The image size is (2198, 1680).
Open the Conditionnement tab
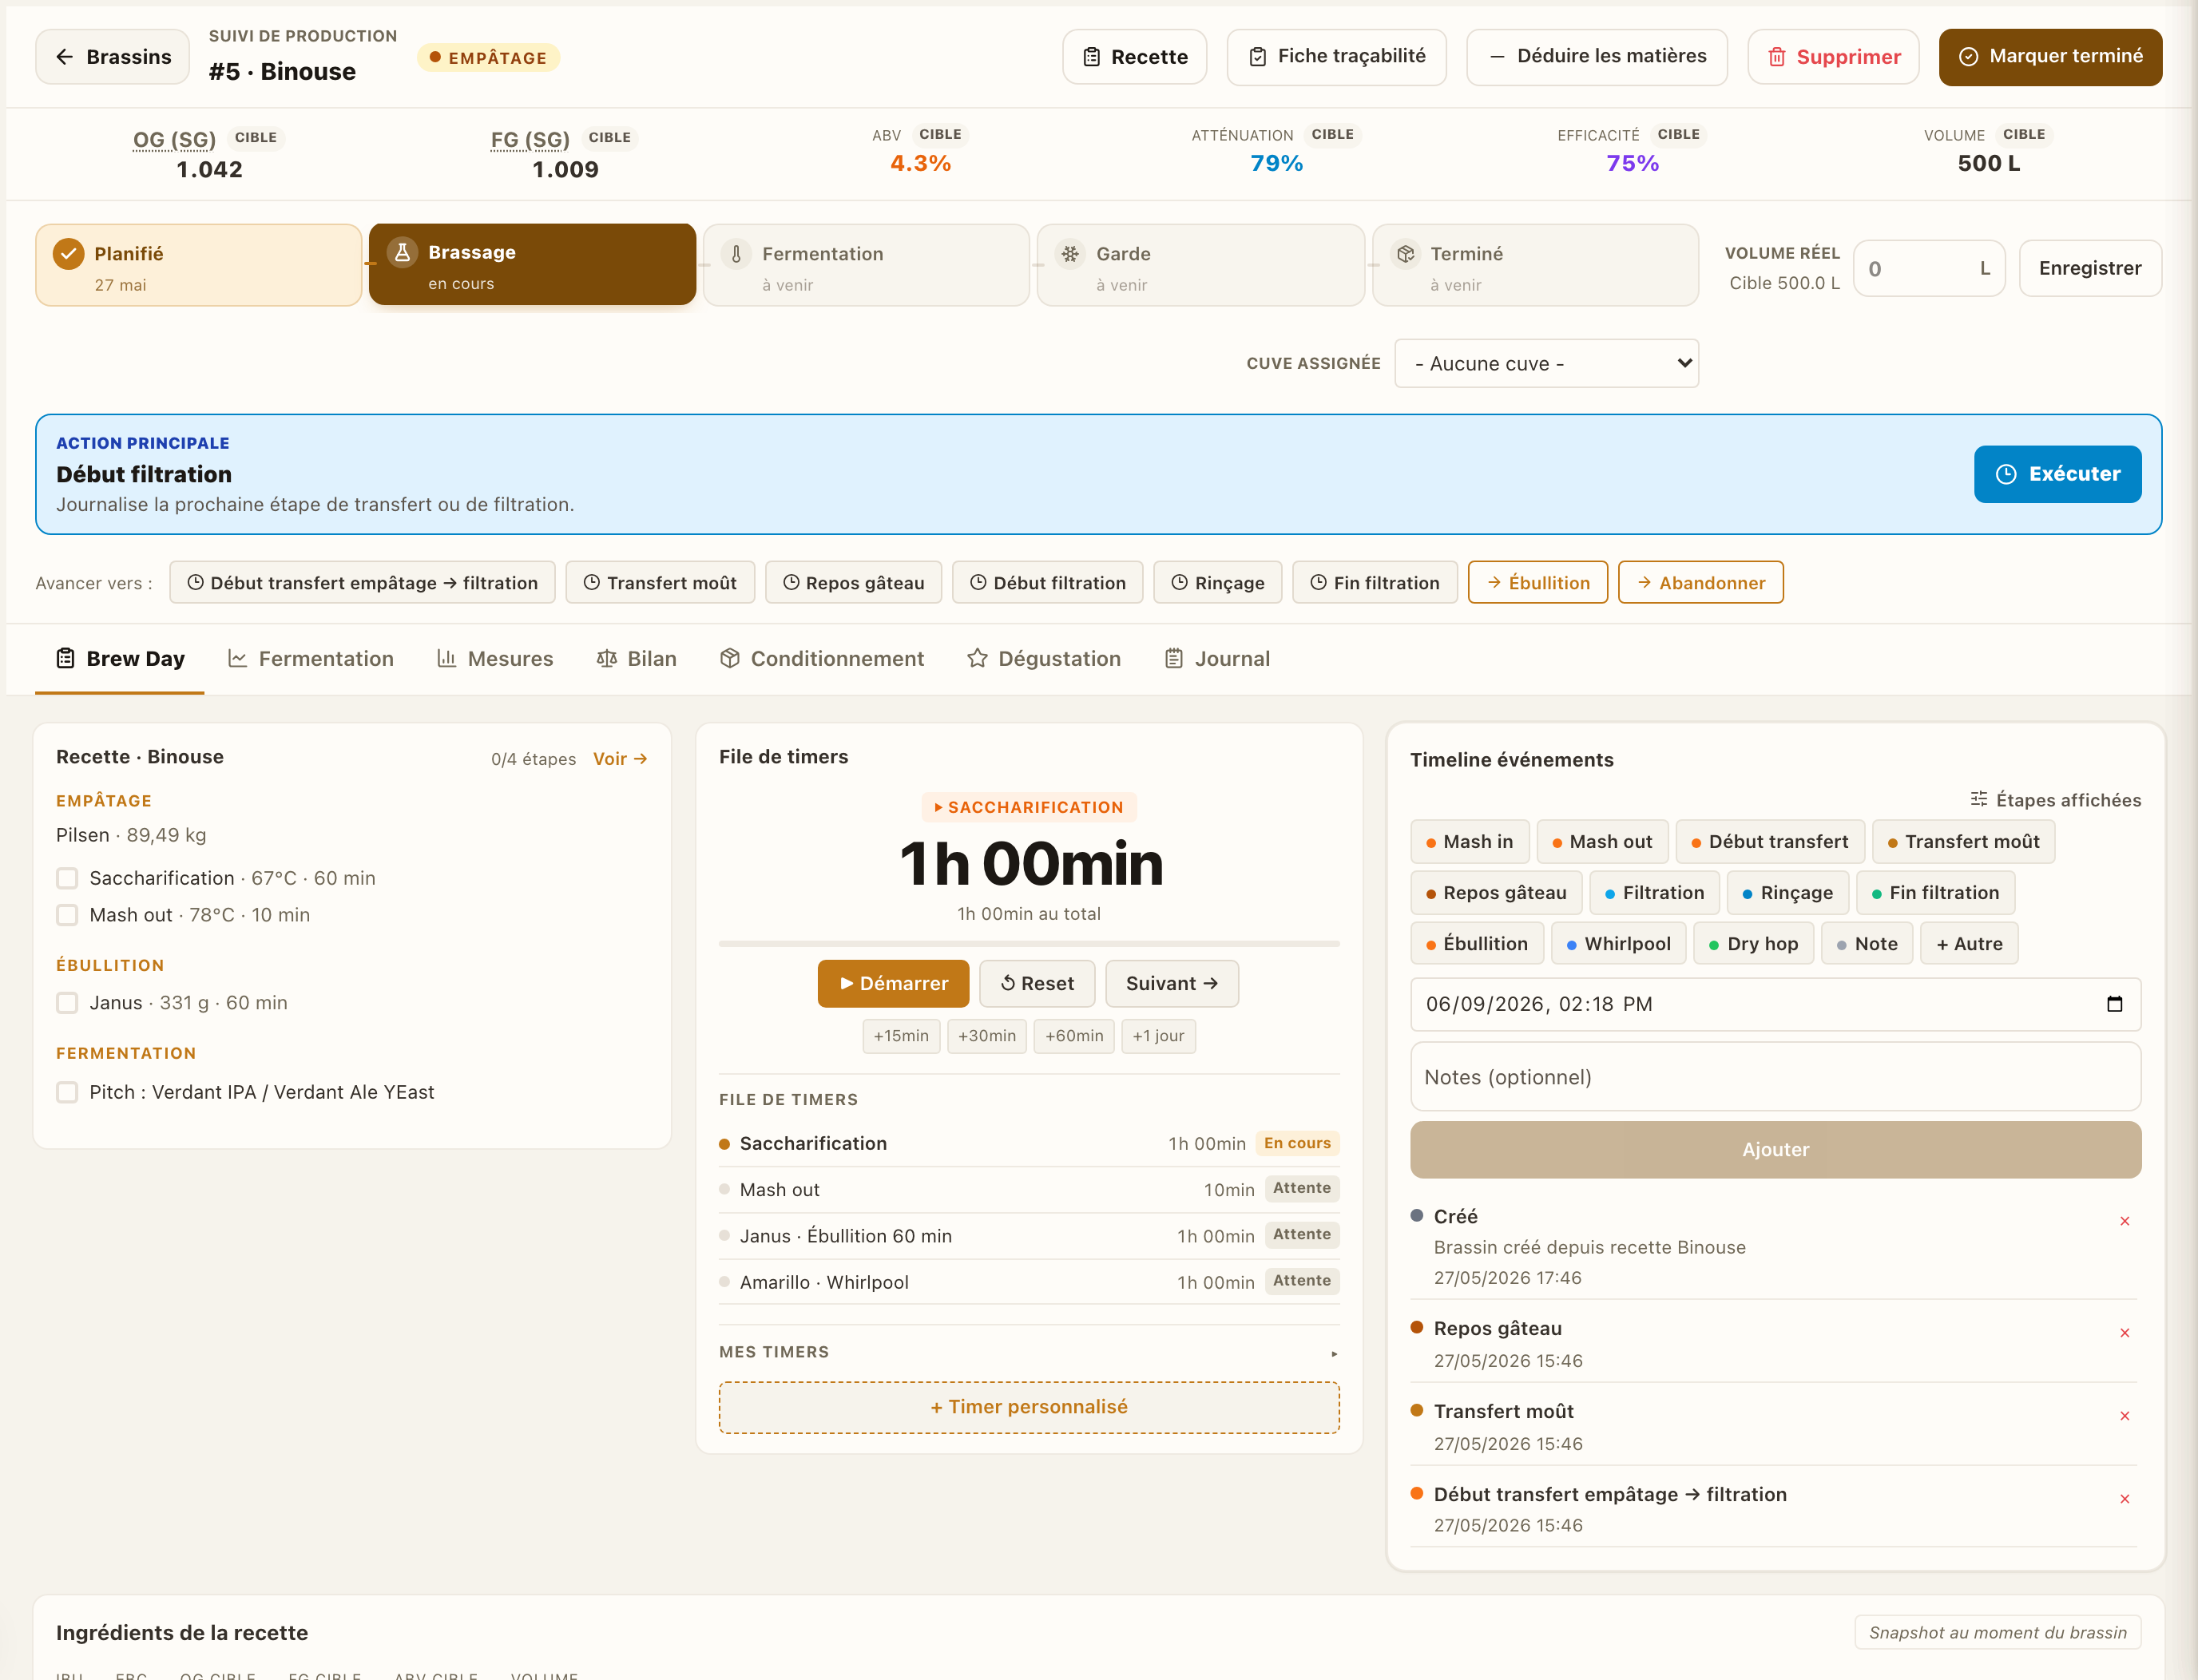[x=821, y=658]
